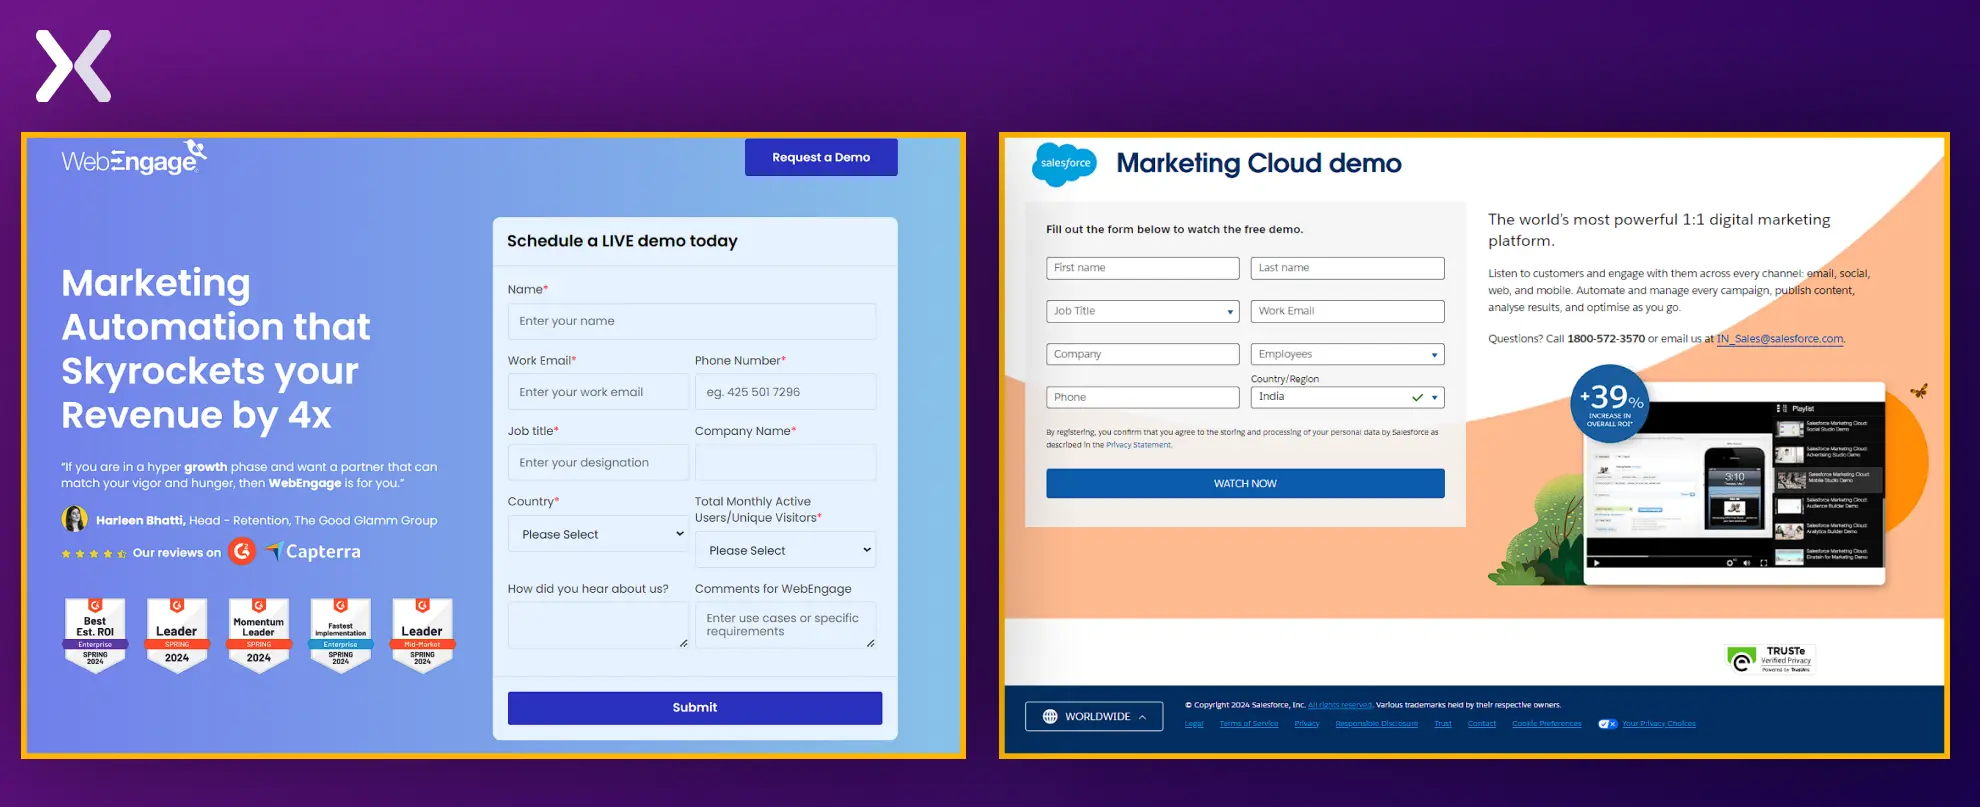Click the How did you hear about us box

(x=598, y=625)
